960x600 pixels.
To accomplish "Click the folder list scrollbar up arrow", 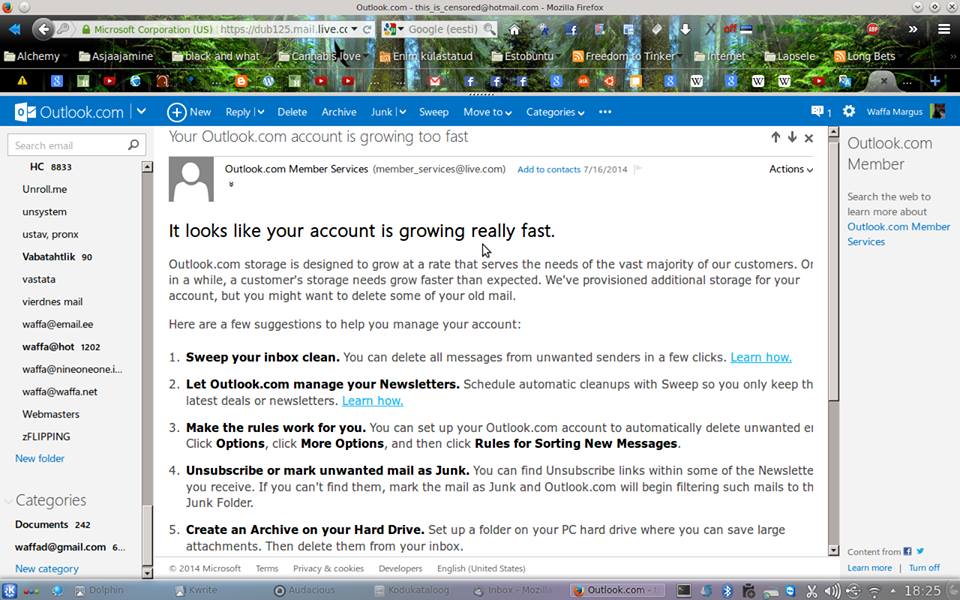I will point(147,167).
